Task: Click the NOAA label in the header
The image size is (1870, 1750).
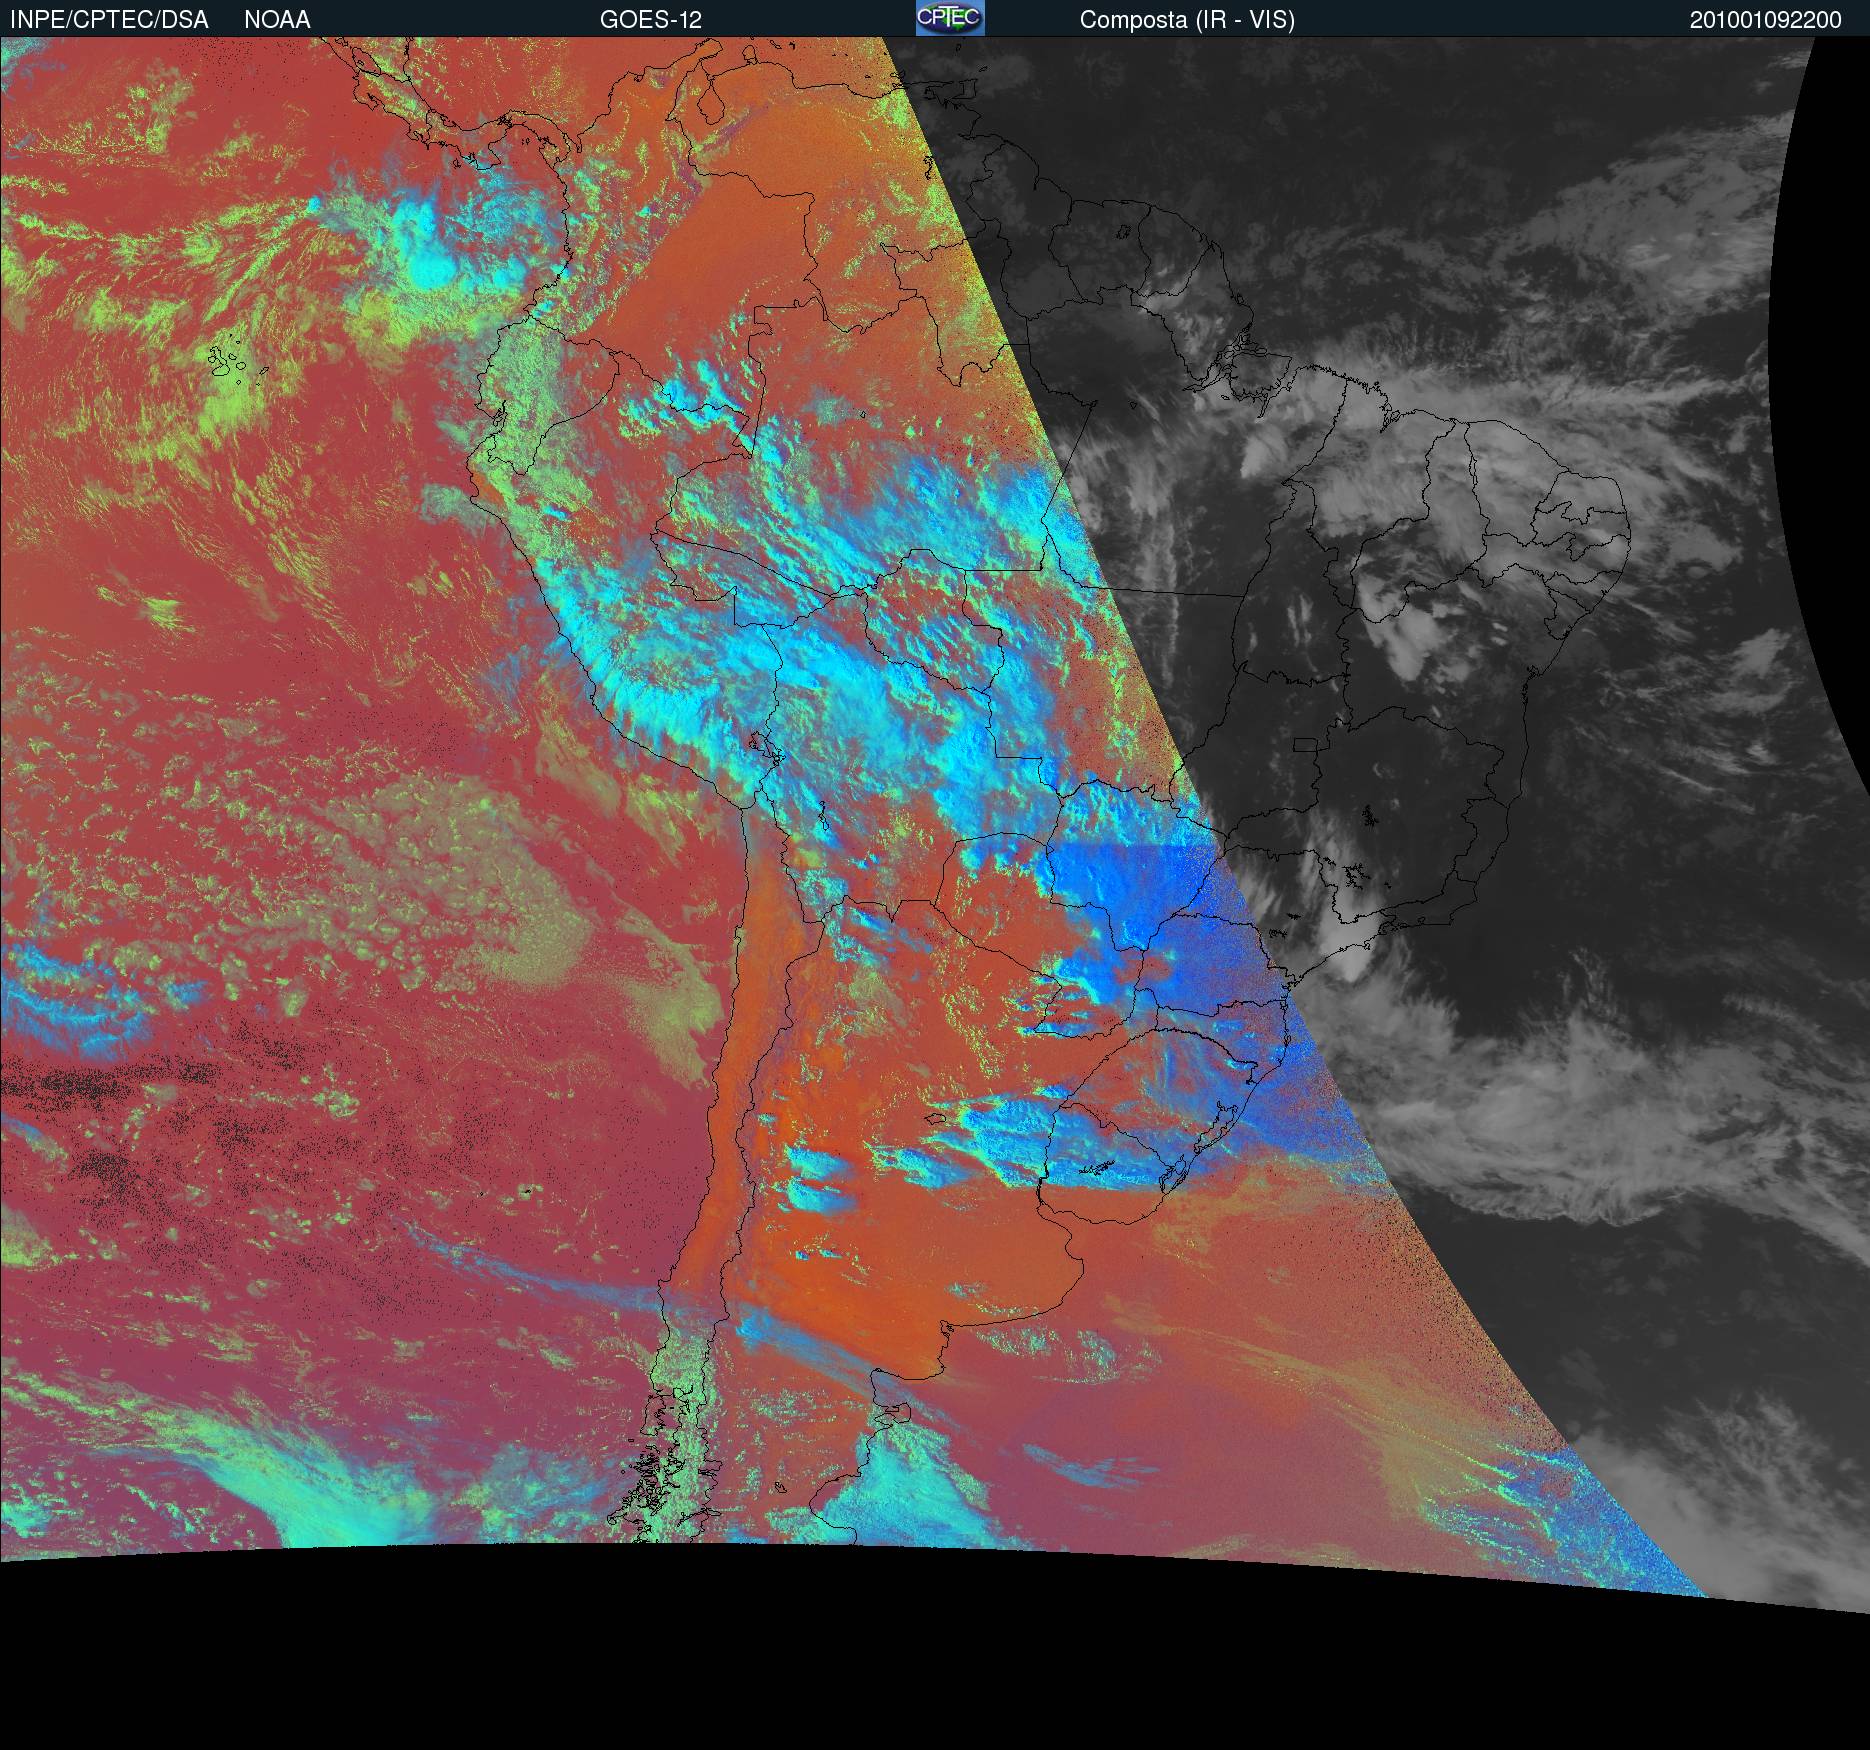Action: (277, 20)
